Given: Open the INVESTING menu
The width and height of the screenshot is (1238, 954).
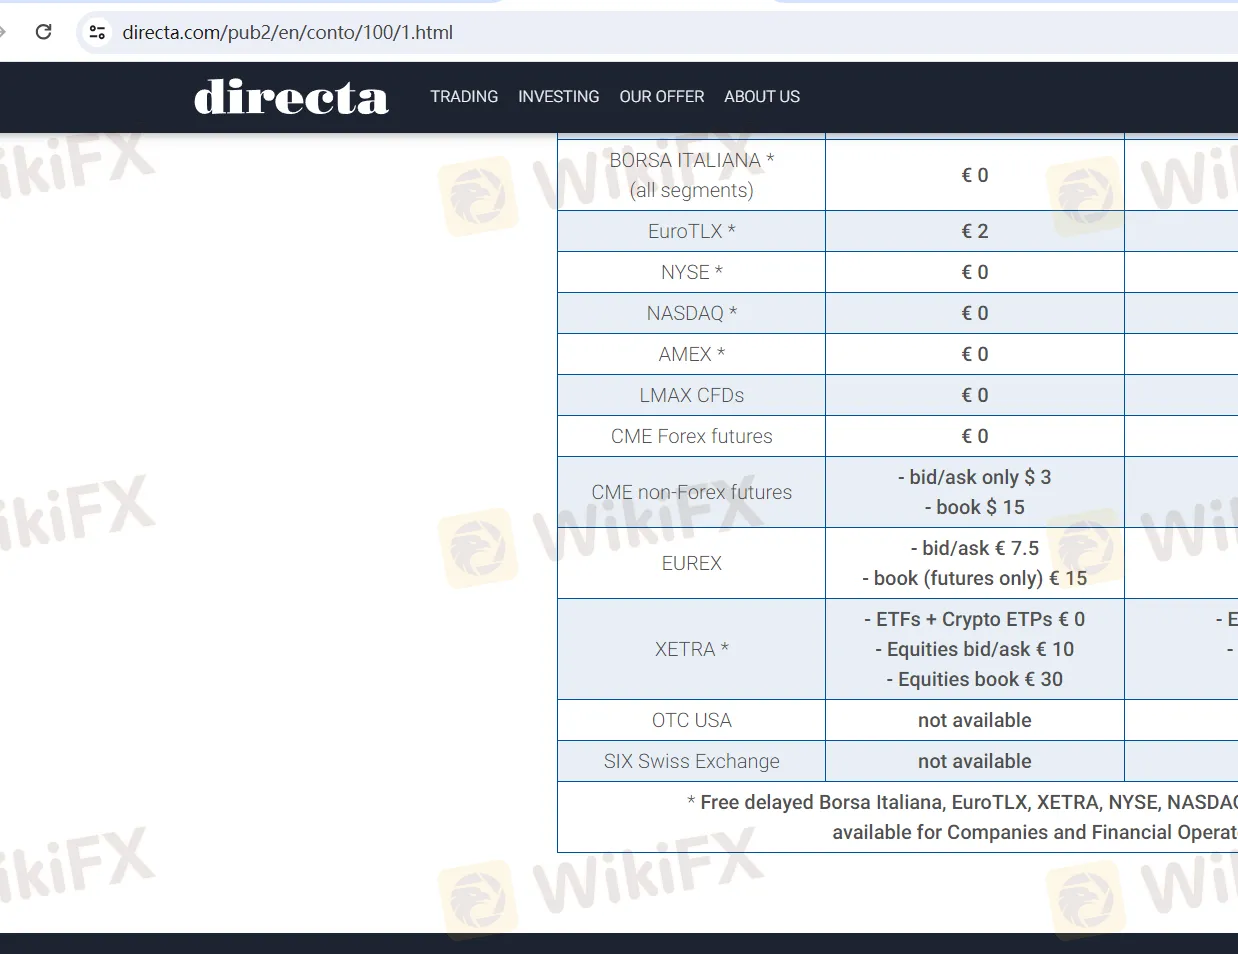Looking at the screenshot, I should click(559, 96).
